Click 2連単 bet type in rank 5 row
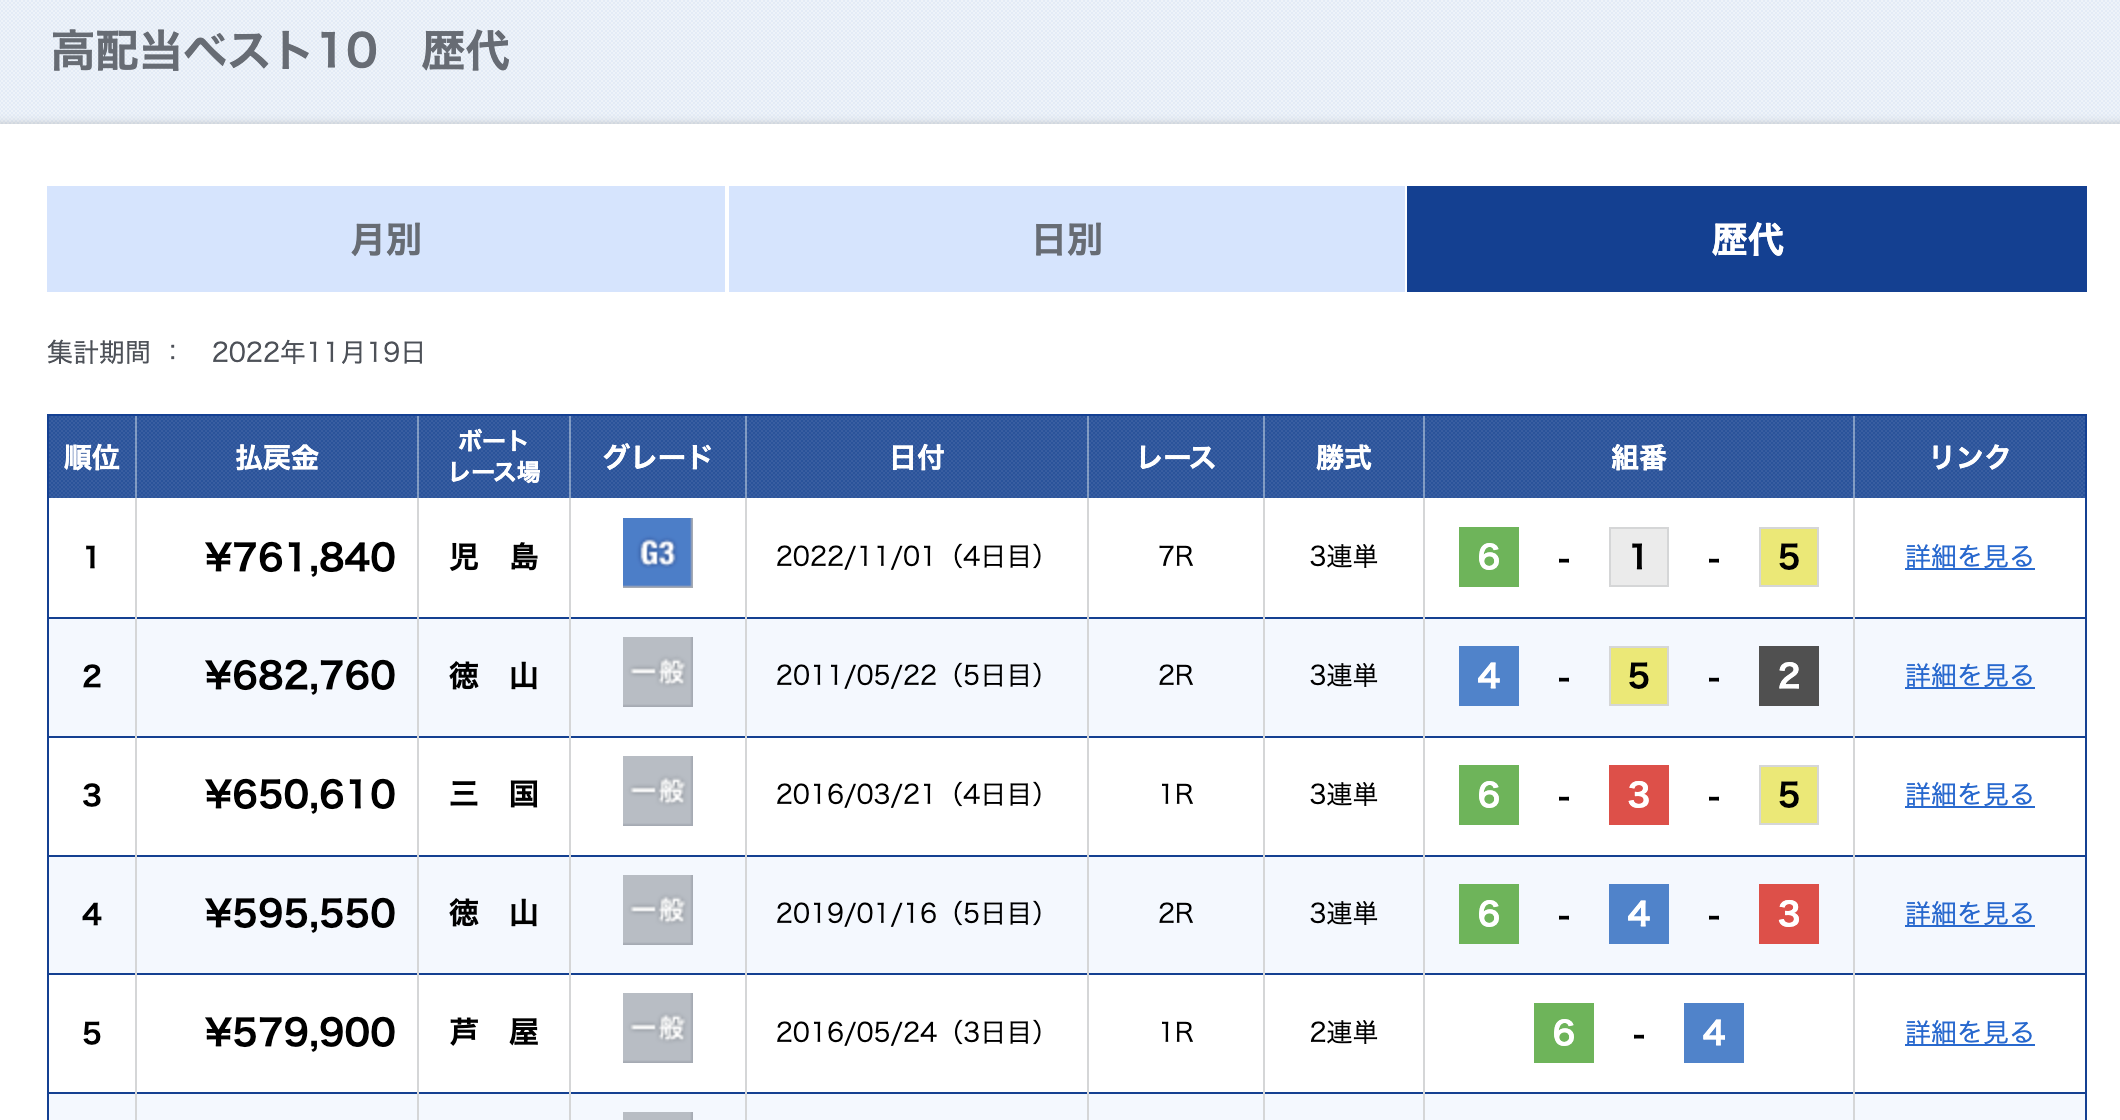Screen dimensions: 2120x1120 coord(1344,1033)
